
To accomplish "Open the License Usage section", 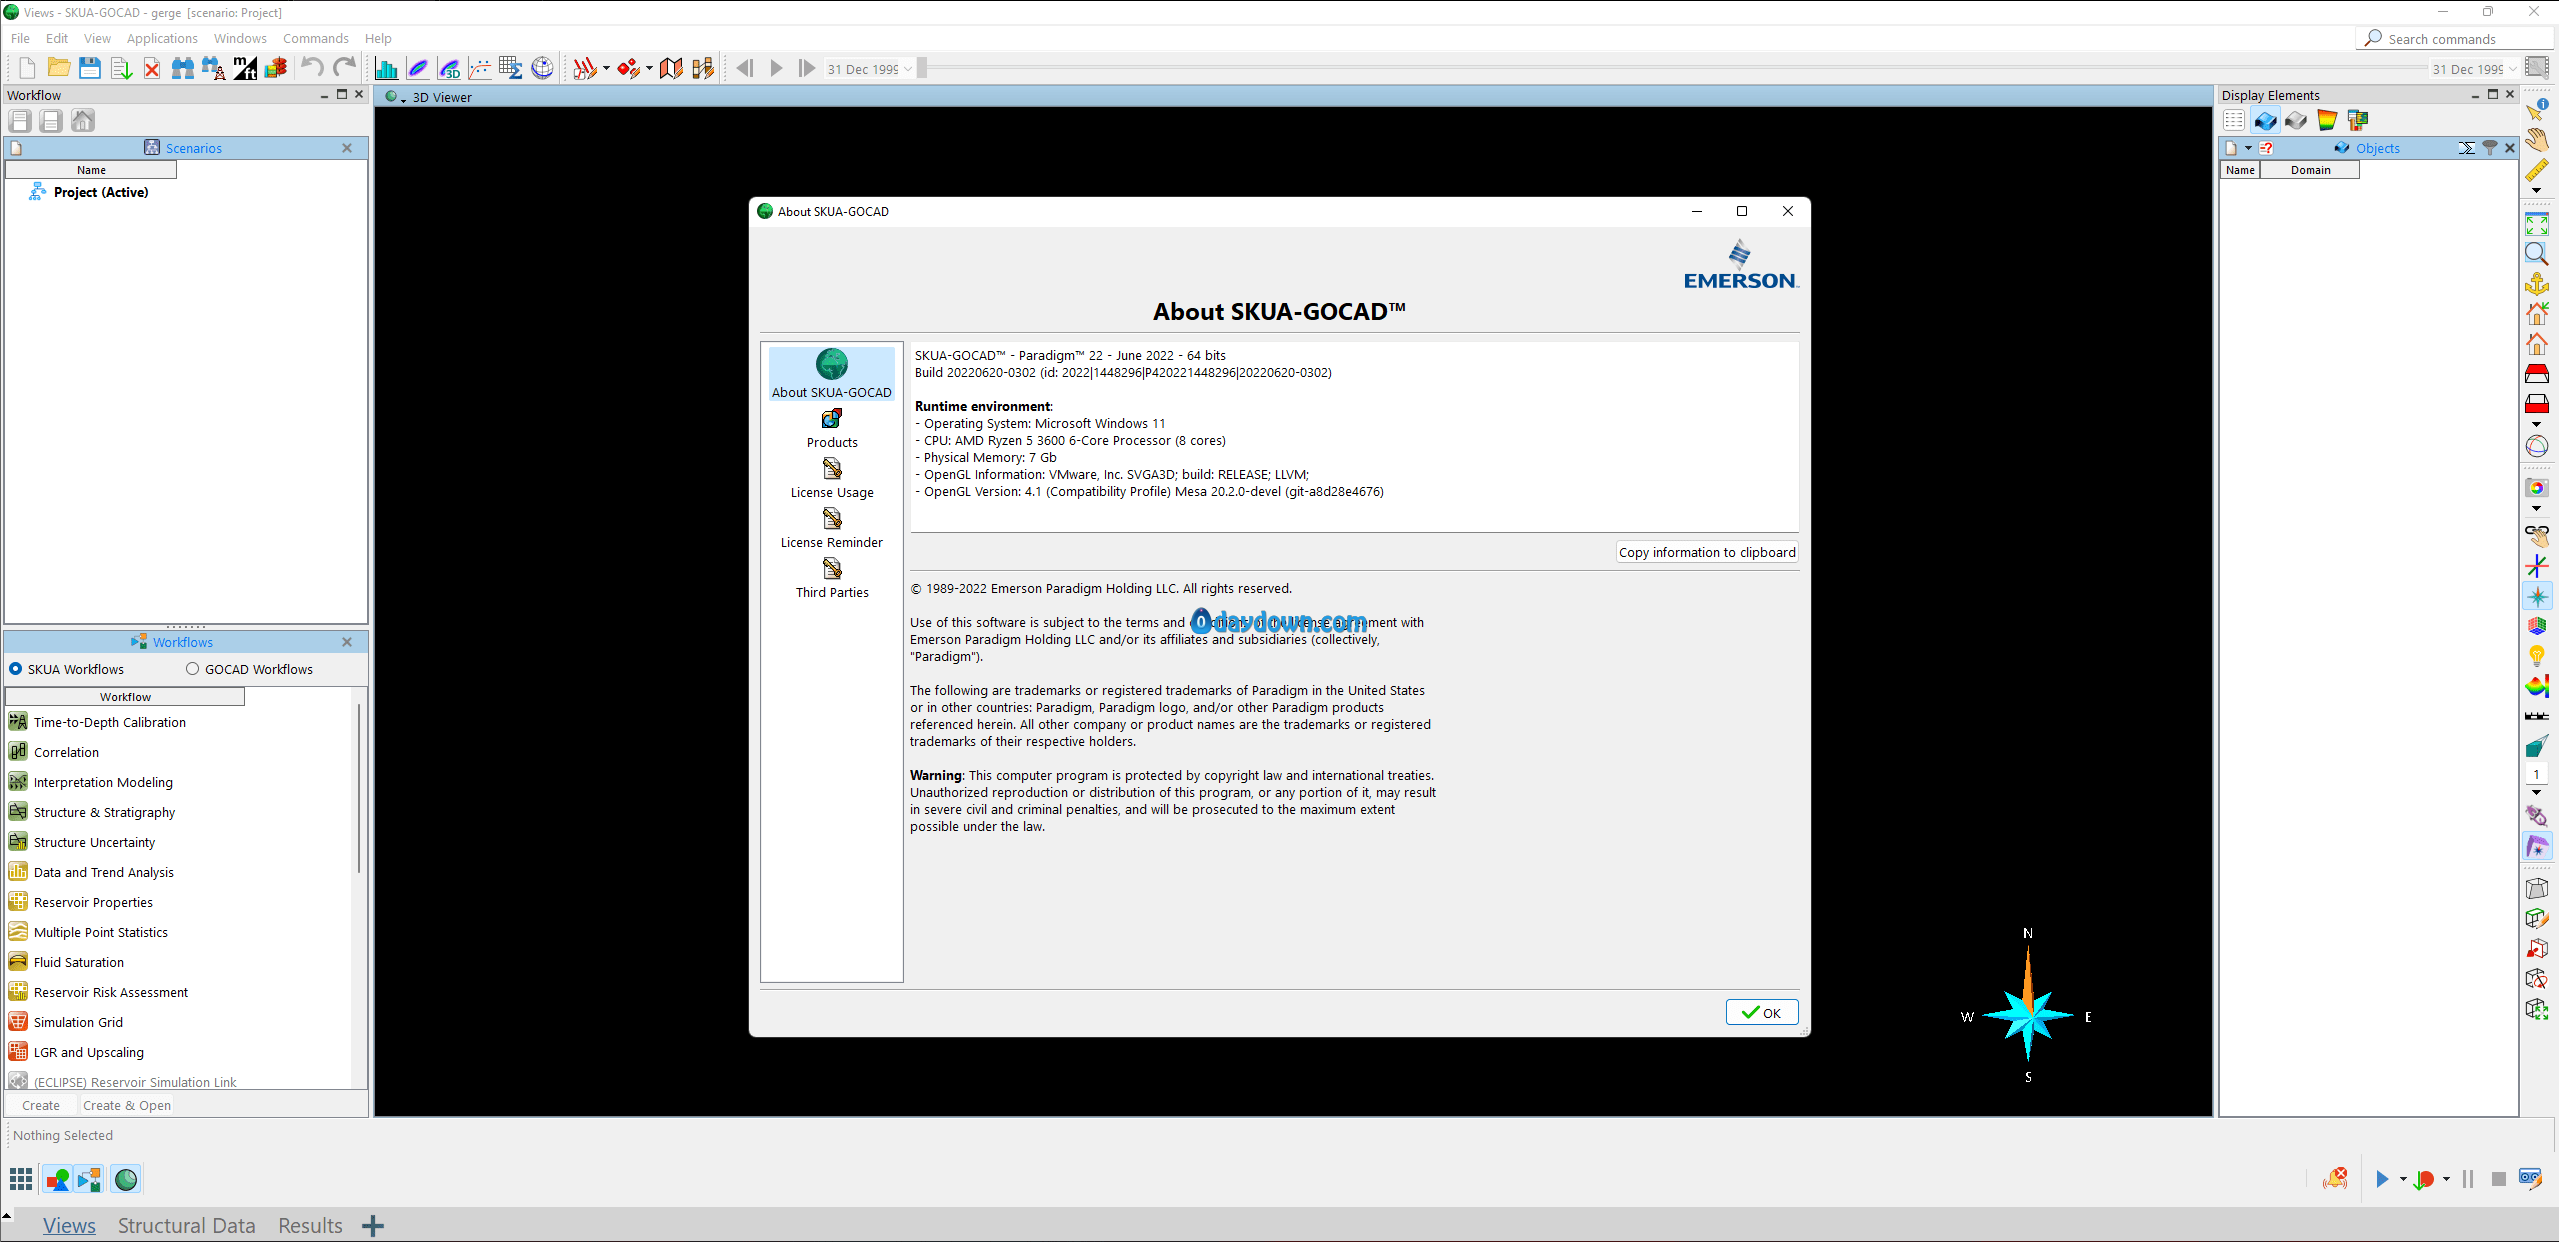I will pyautogui.click(x=832, y=479).
